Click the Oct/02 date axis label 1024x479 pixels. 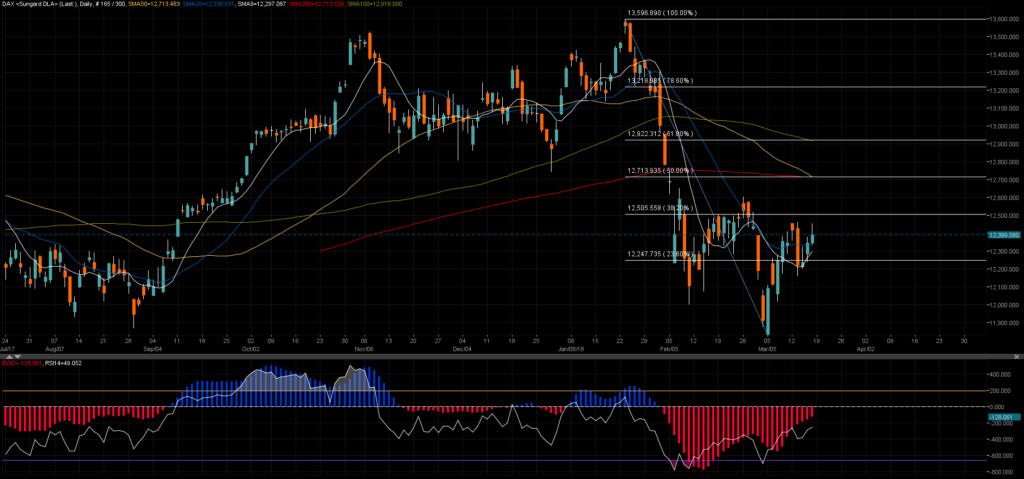(249, 349)
